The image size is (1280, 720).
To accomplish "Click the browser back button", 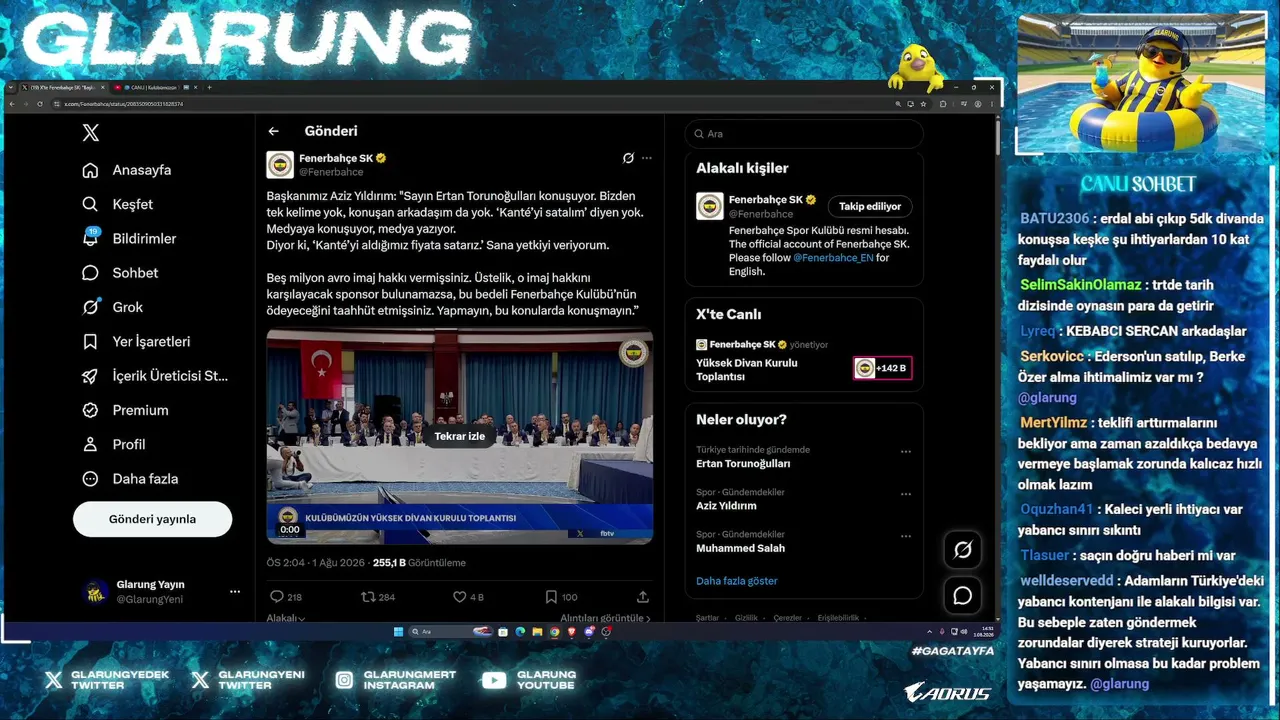I will coord(13,104).
